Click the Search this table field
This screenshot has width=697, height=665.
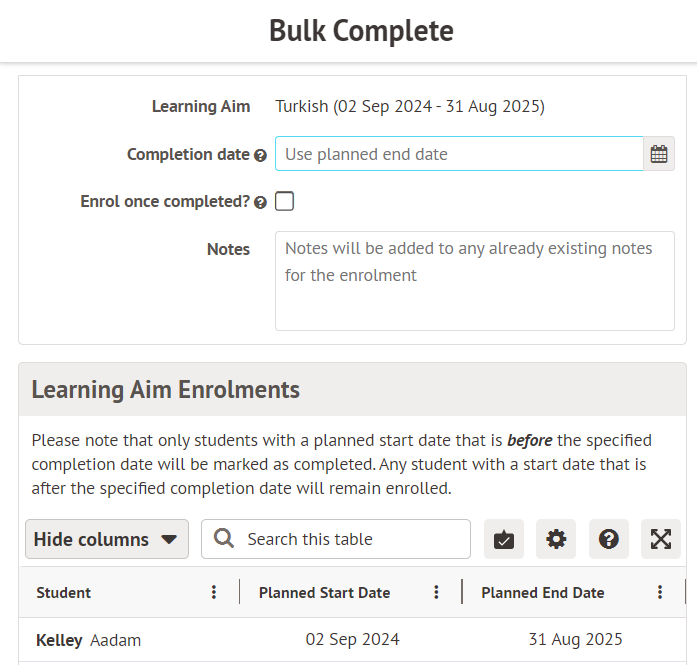tap(350, 539)
